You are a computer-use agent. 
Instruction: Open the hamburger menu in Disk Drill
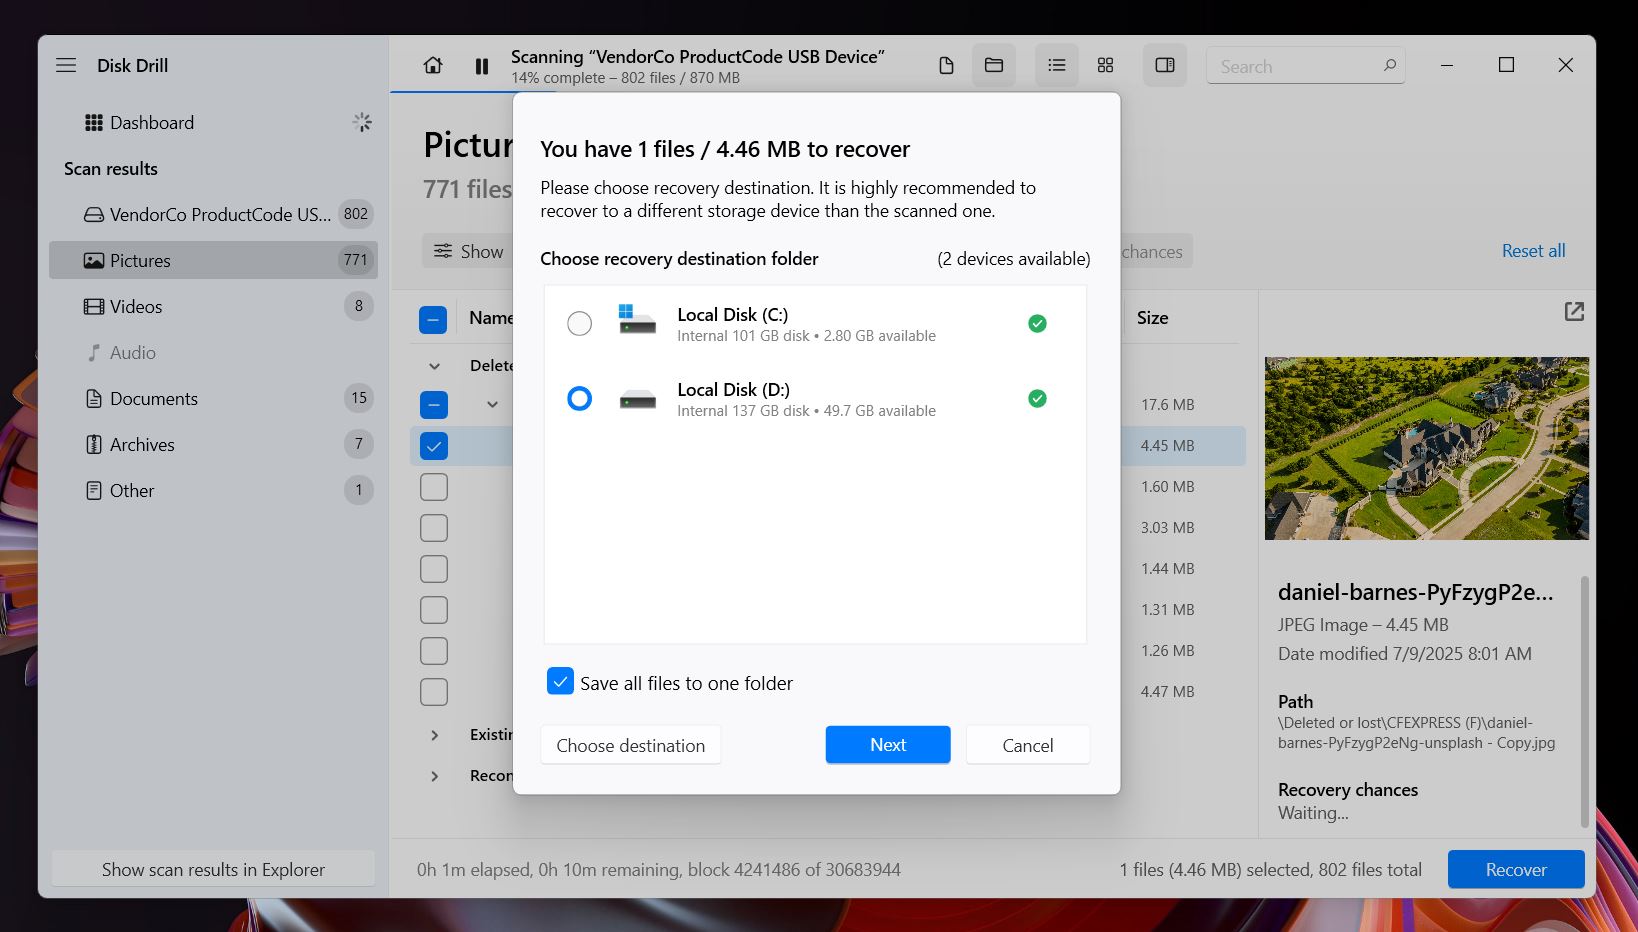66,65
